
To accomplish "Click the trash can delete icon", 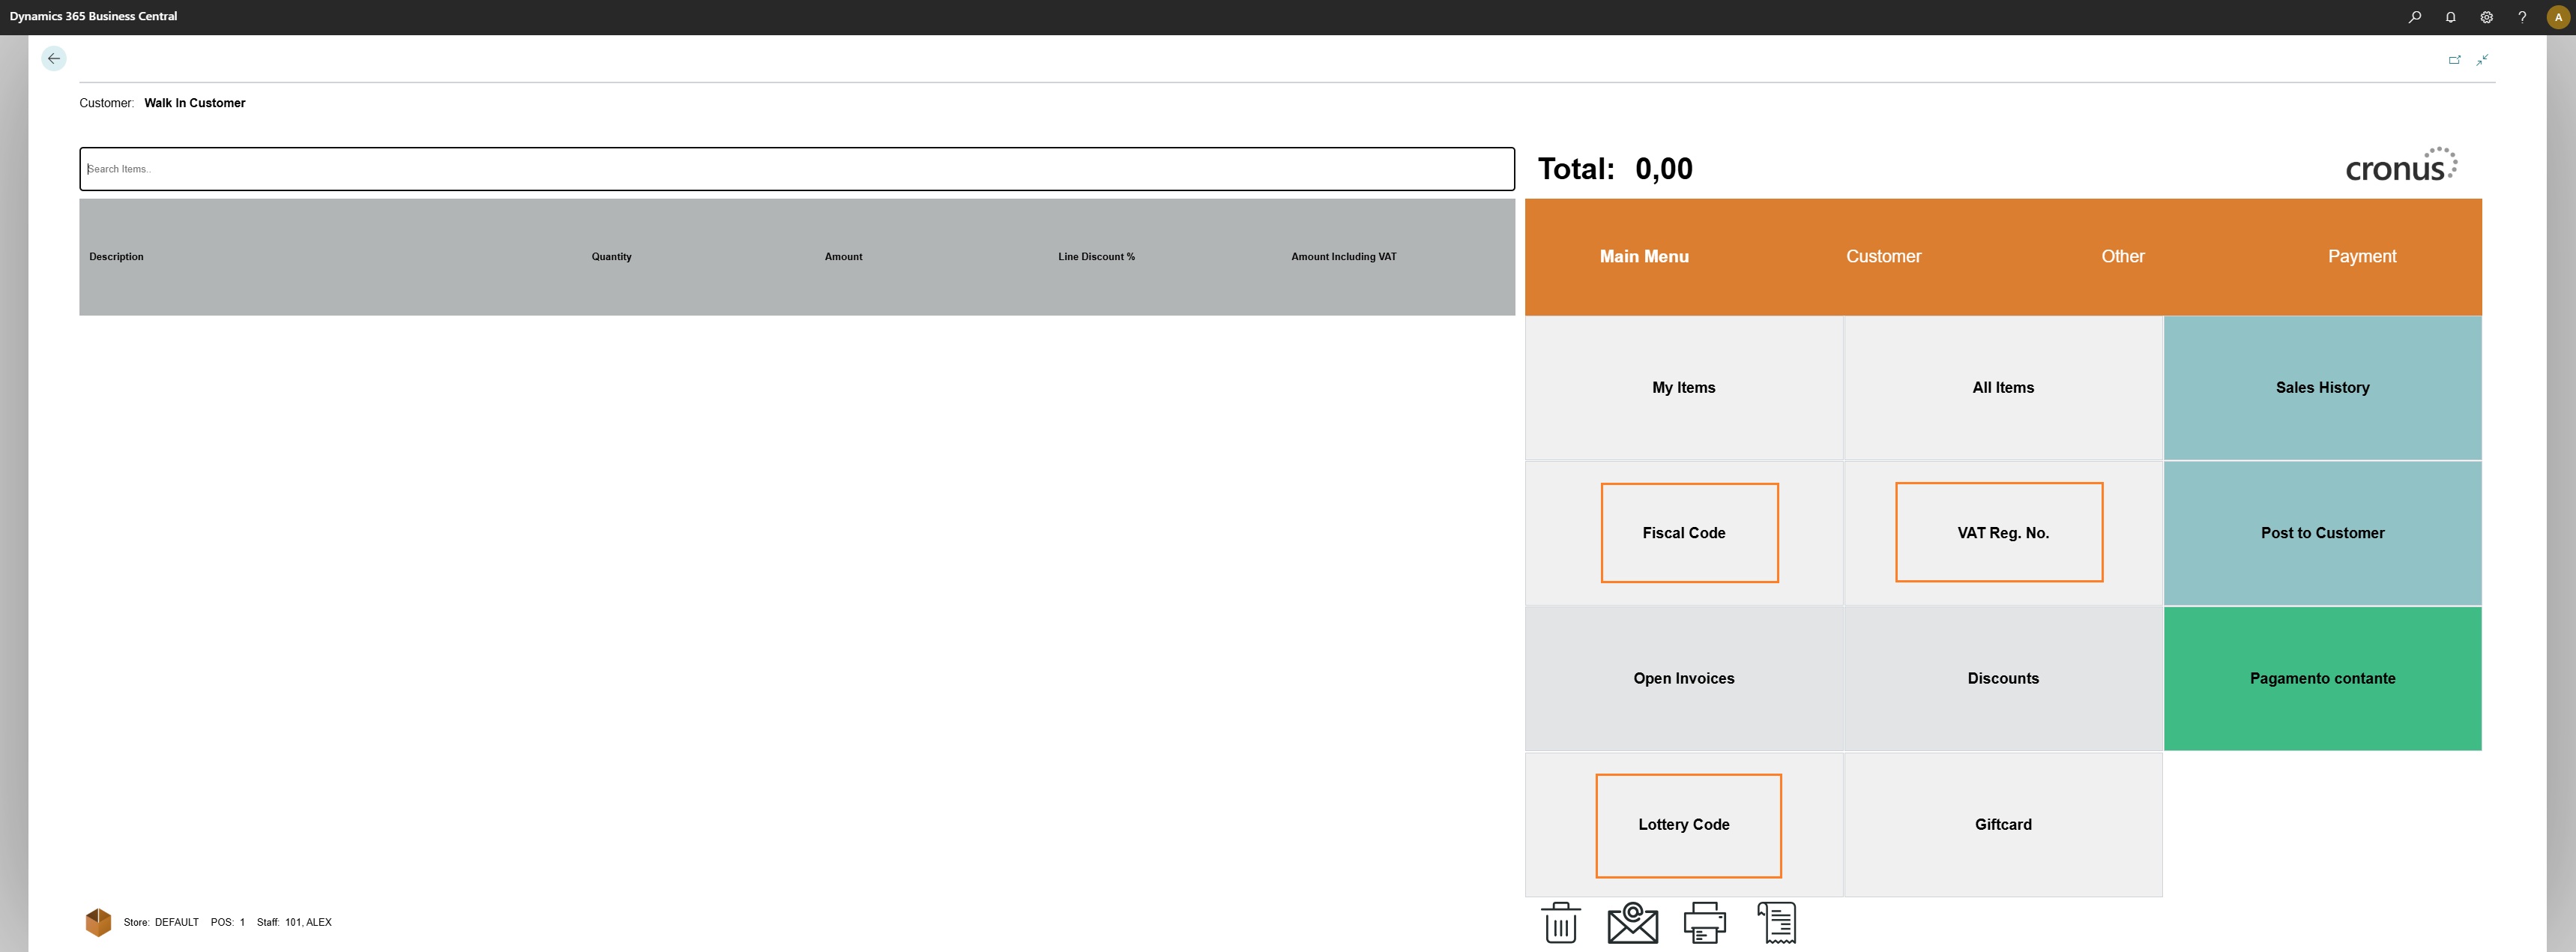I will [1560, 922].
